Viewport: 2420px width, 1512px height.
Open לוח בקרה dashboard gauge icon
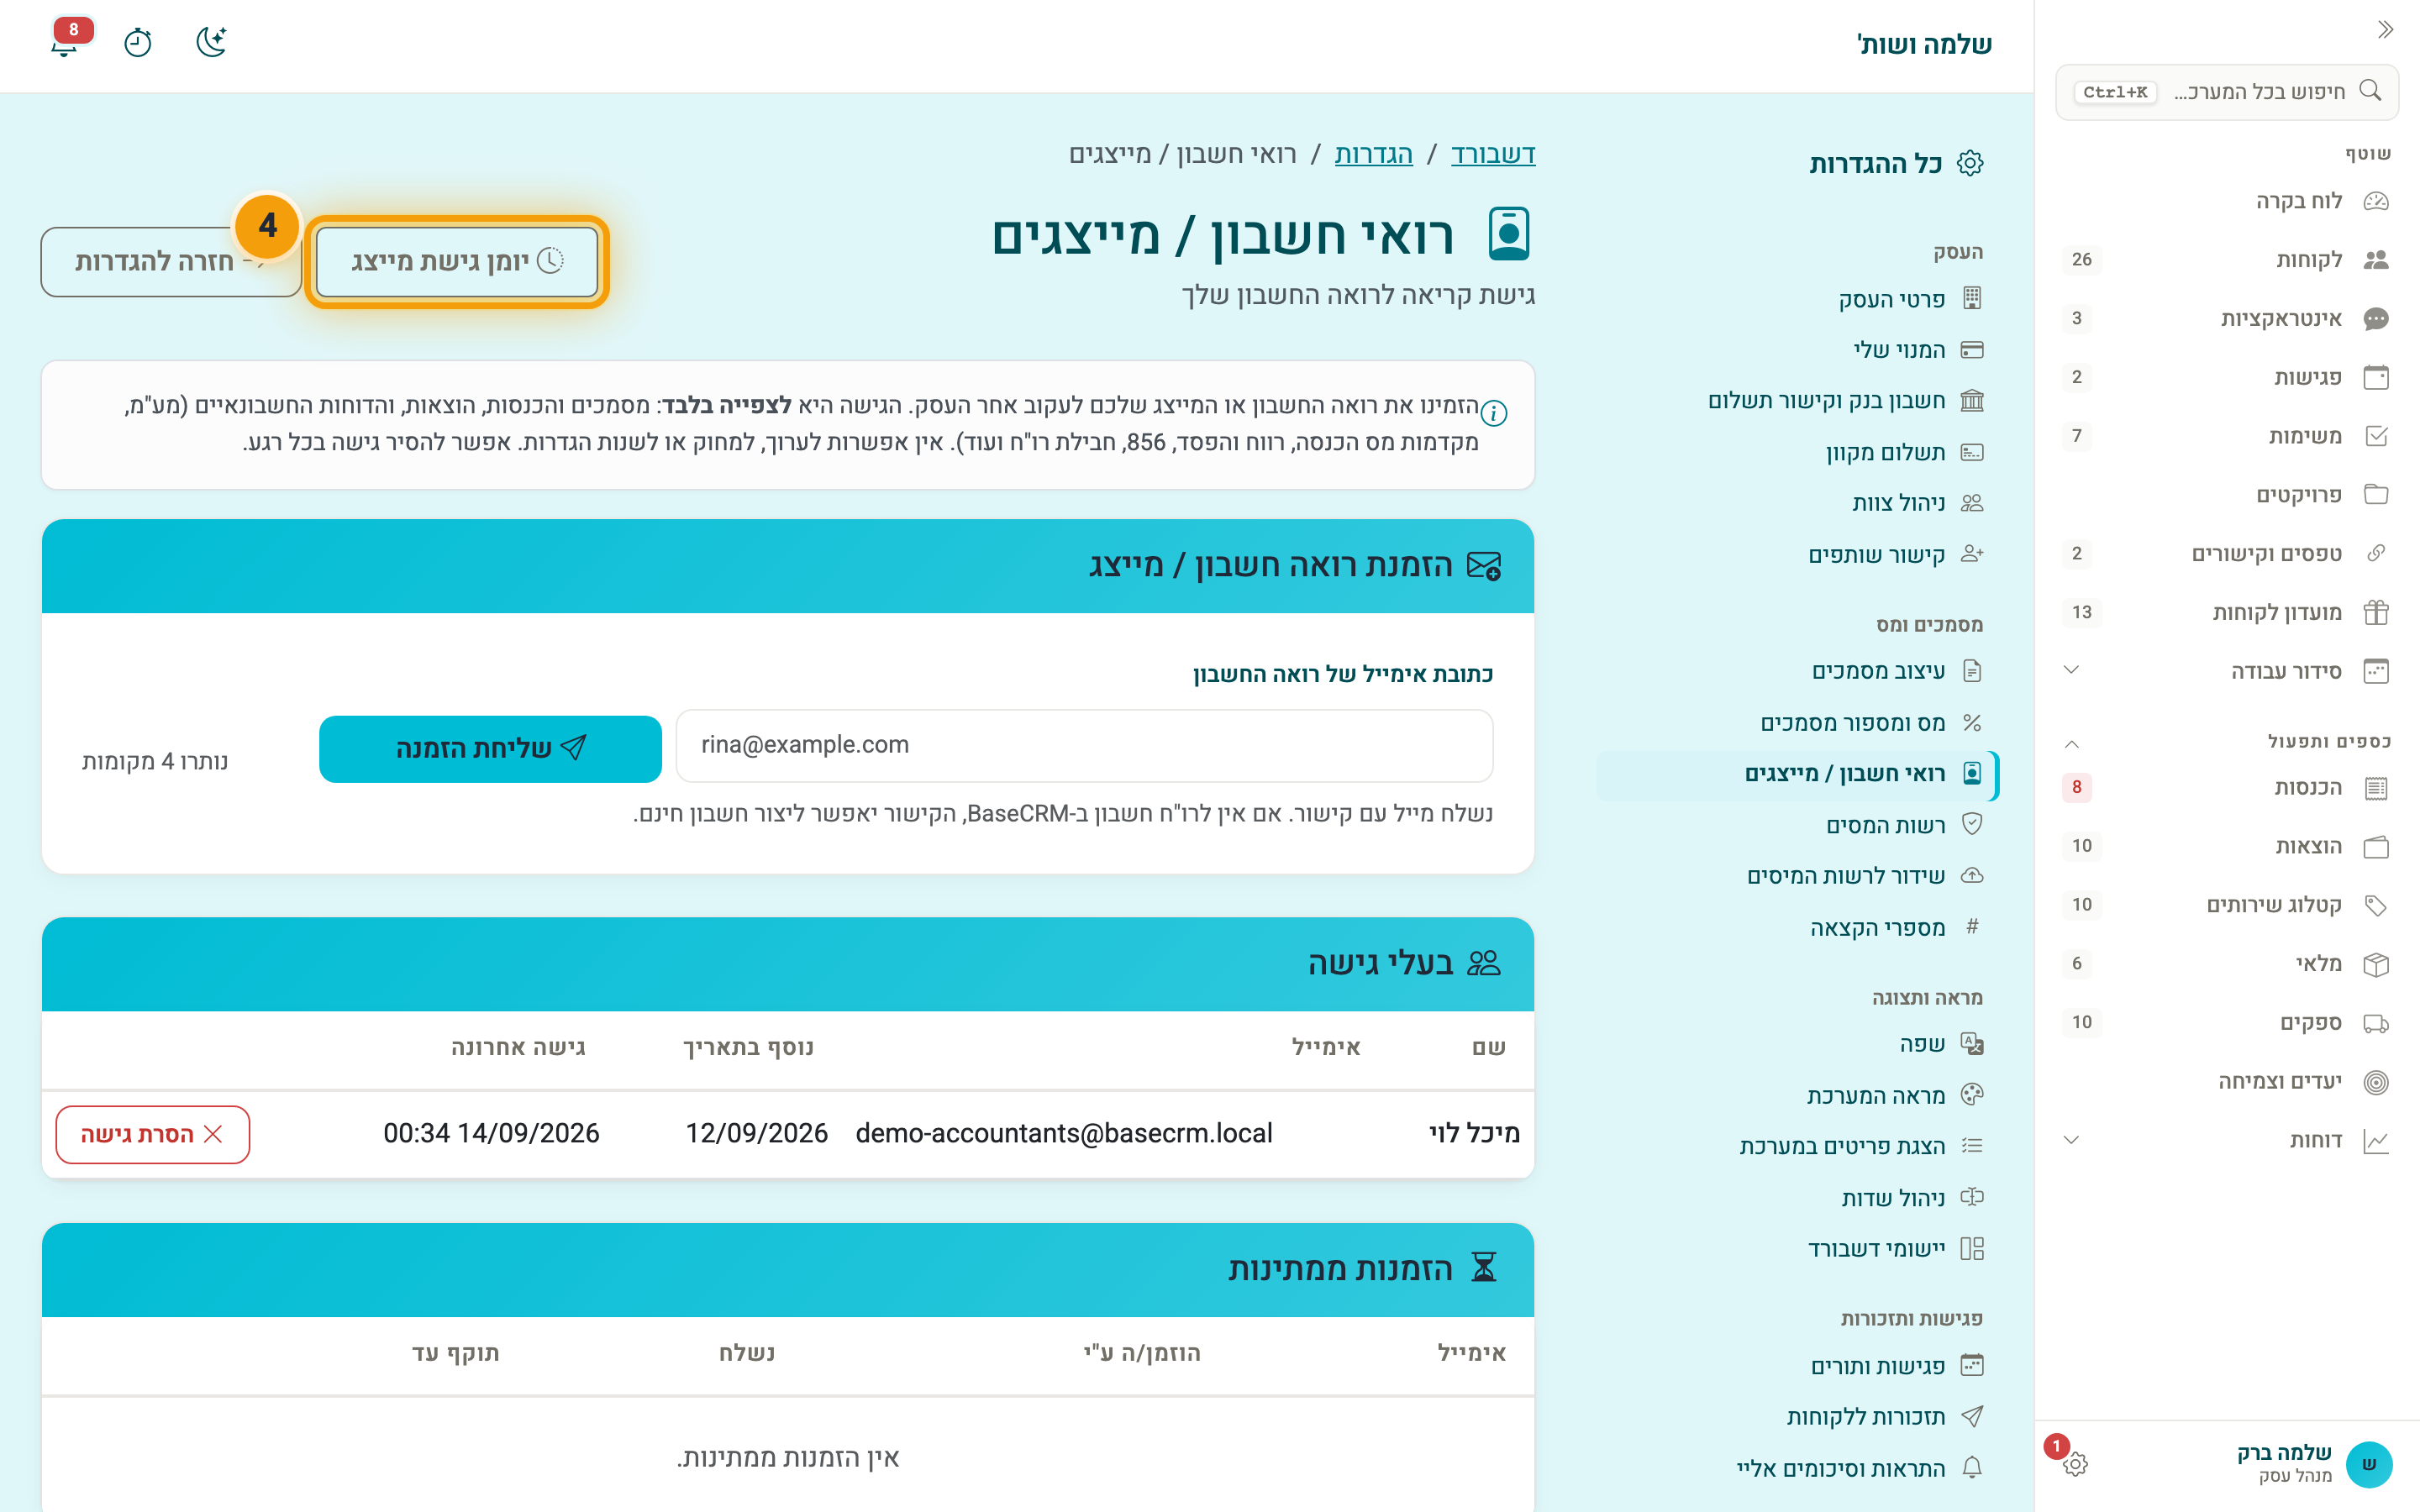click(2376, 201)
